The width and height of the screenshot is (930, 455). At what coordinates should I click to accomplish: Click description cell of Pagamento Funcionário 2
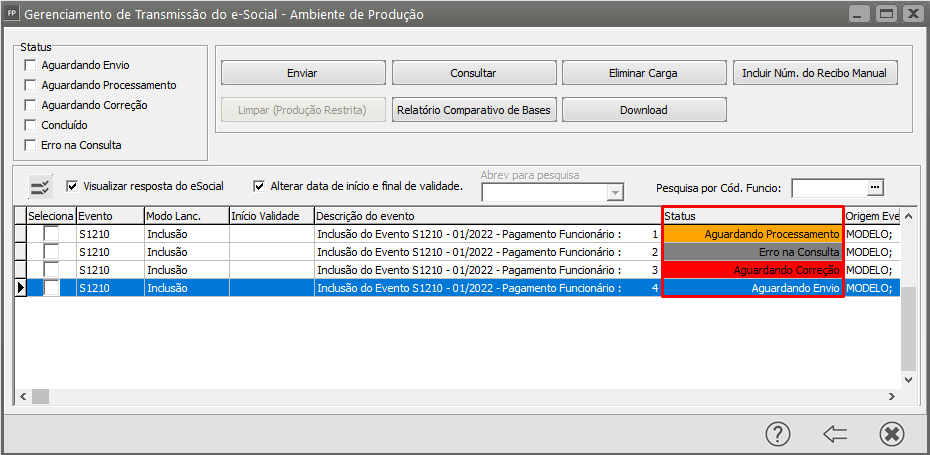tap(488, 252)
